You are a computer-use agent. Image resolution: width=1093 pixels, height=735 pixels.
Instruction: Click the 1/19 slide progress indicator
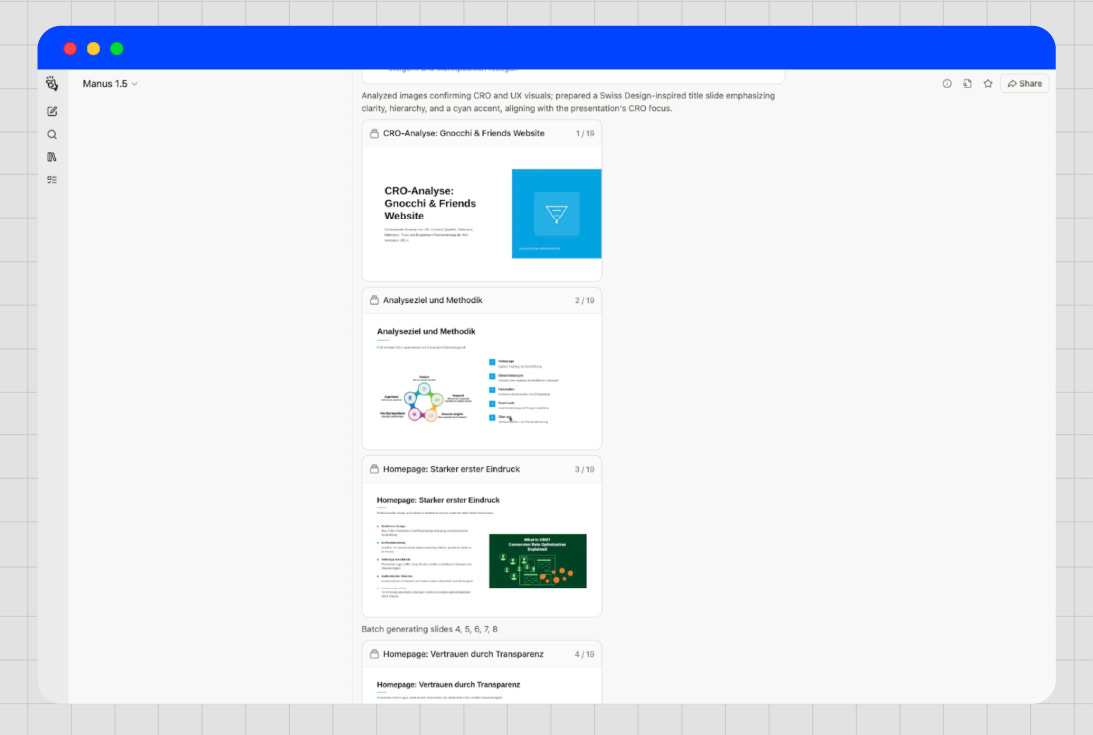(584, 132)
